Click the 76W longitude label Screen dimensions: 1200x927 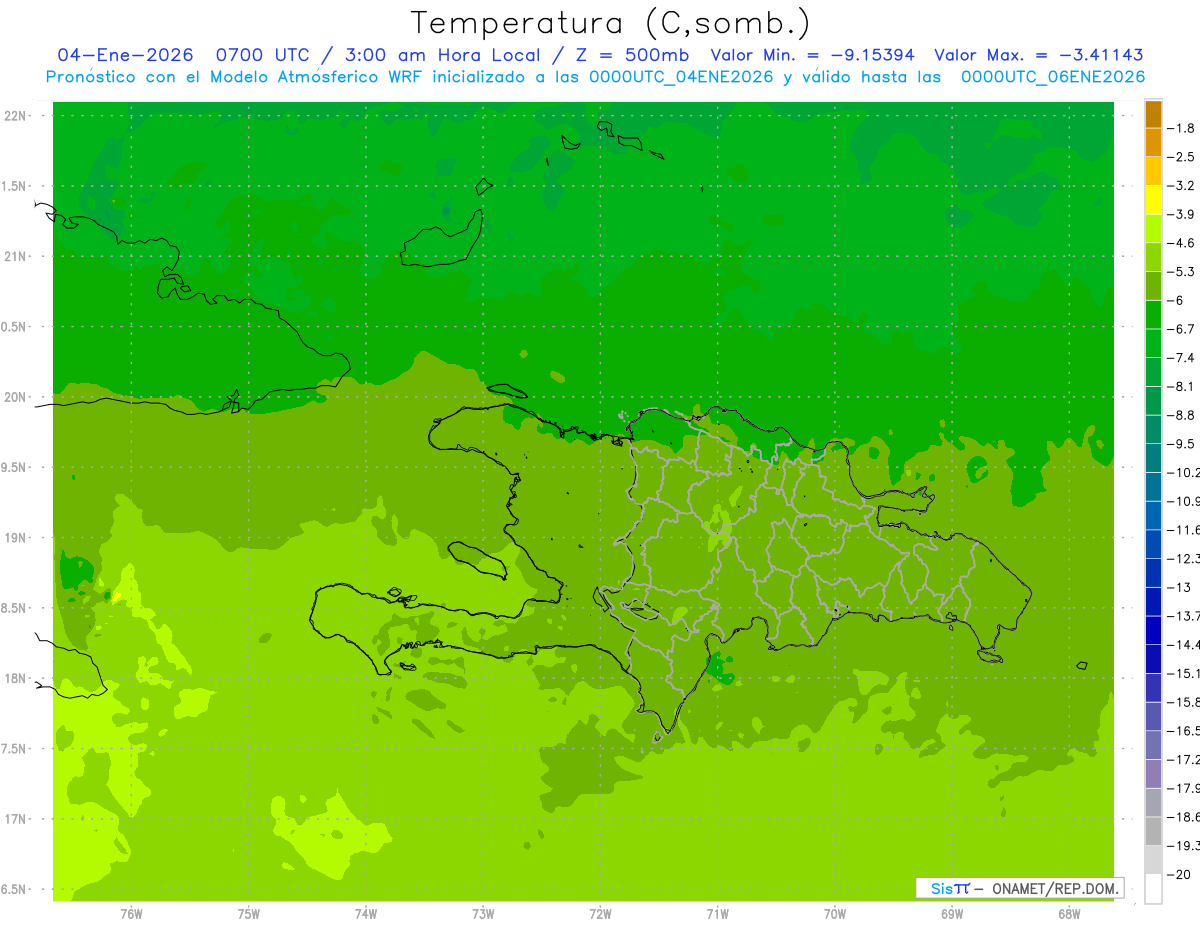coord(131,914)
